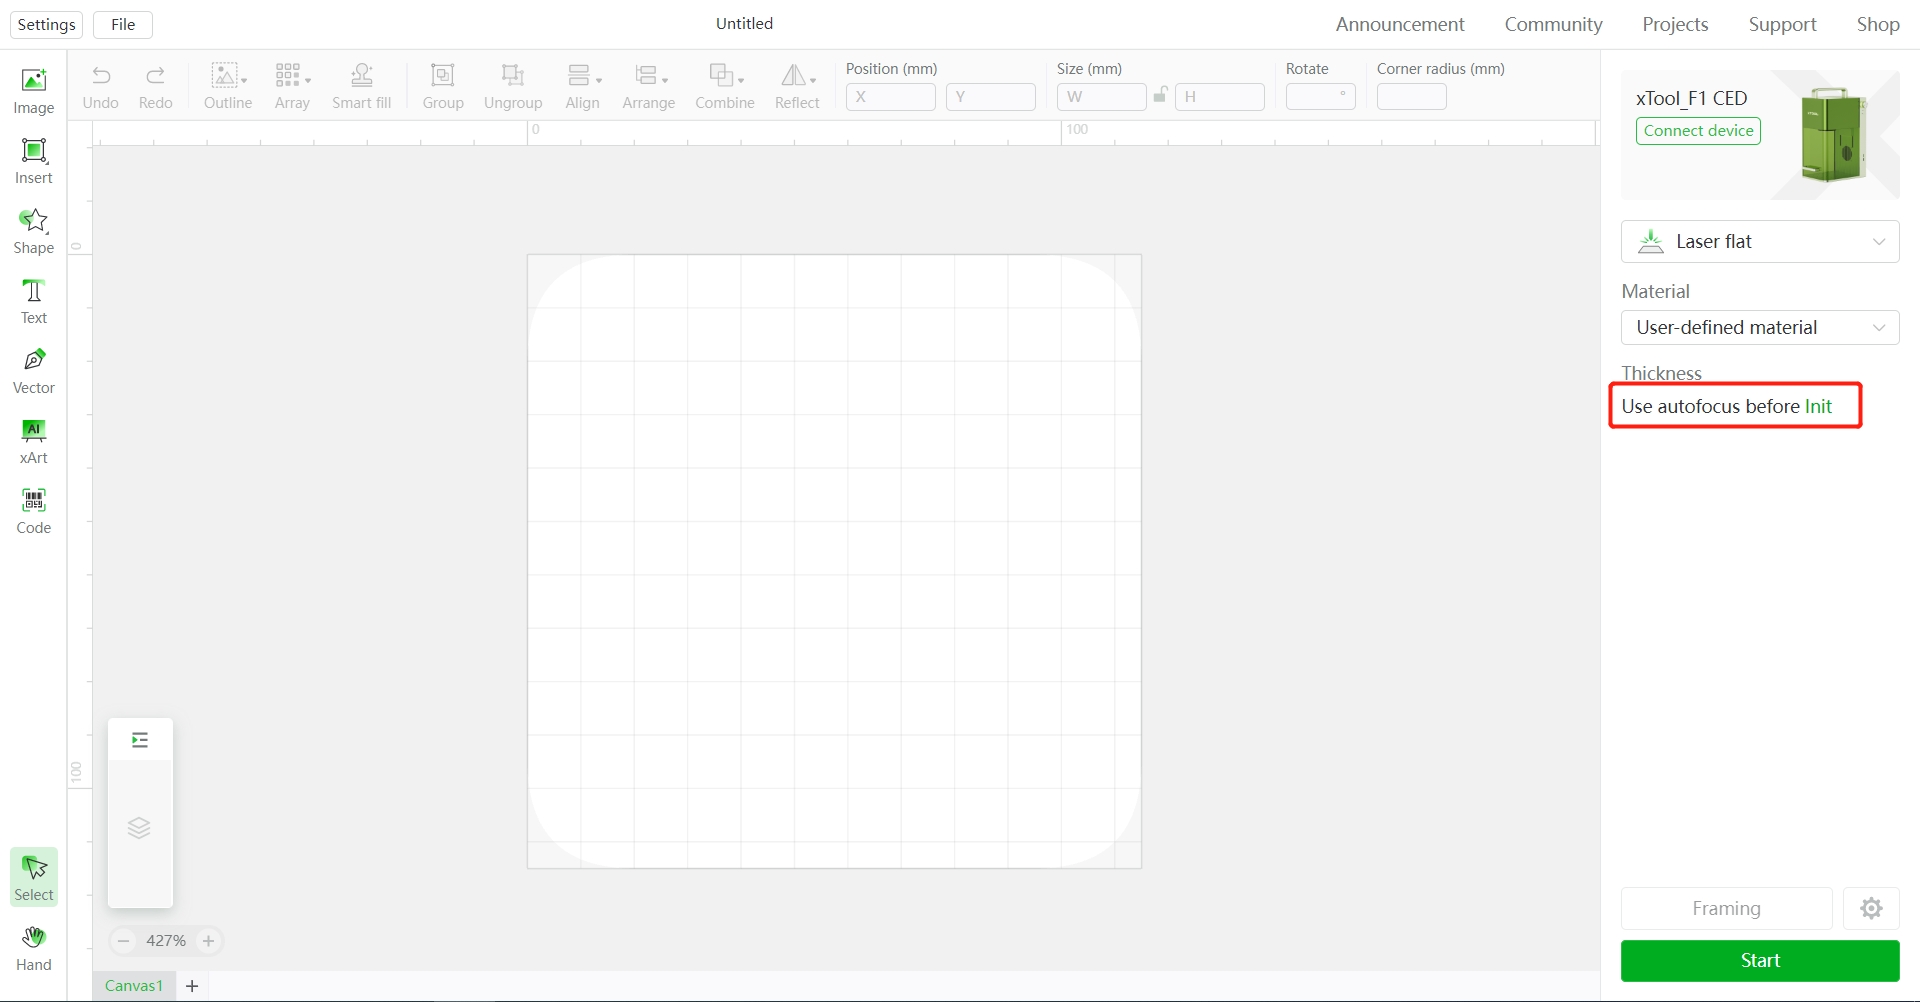Image resolution: width=1920 pixels, height=1002 pixels.
Task: Open the User-defined material dropdown
Action: pos(1760,328)
